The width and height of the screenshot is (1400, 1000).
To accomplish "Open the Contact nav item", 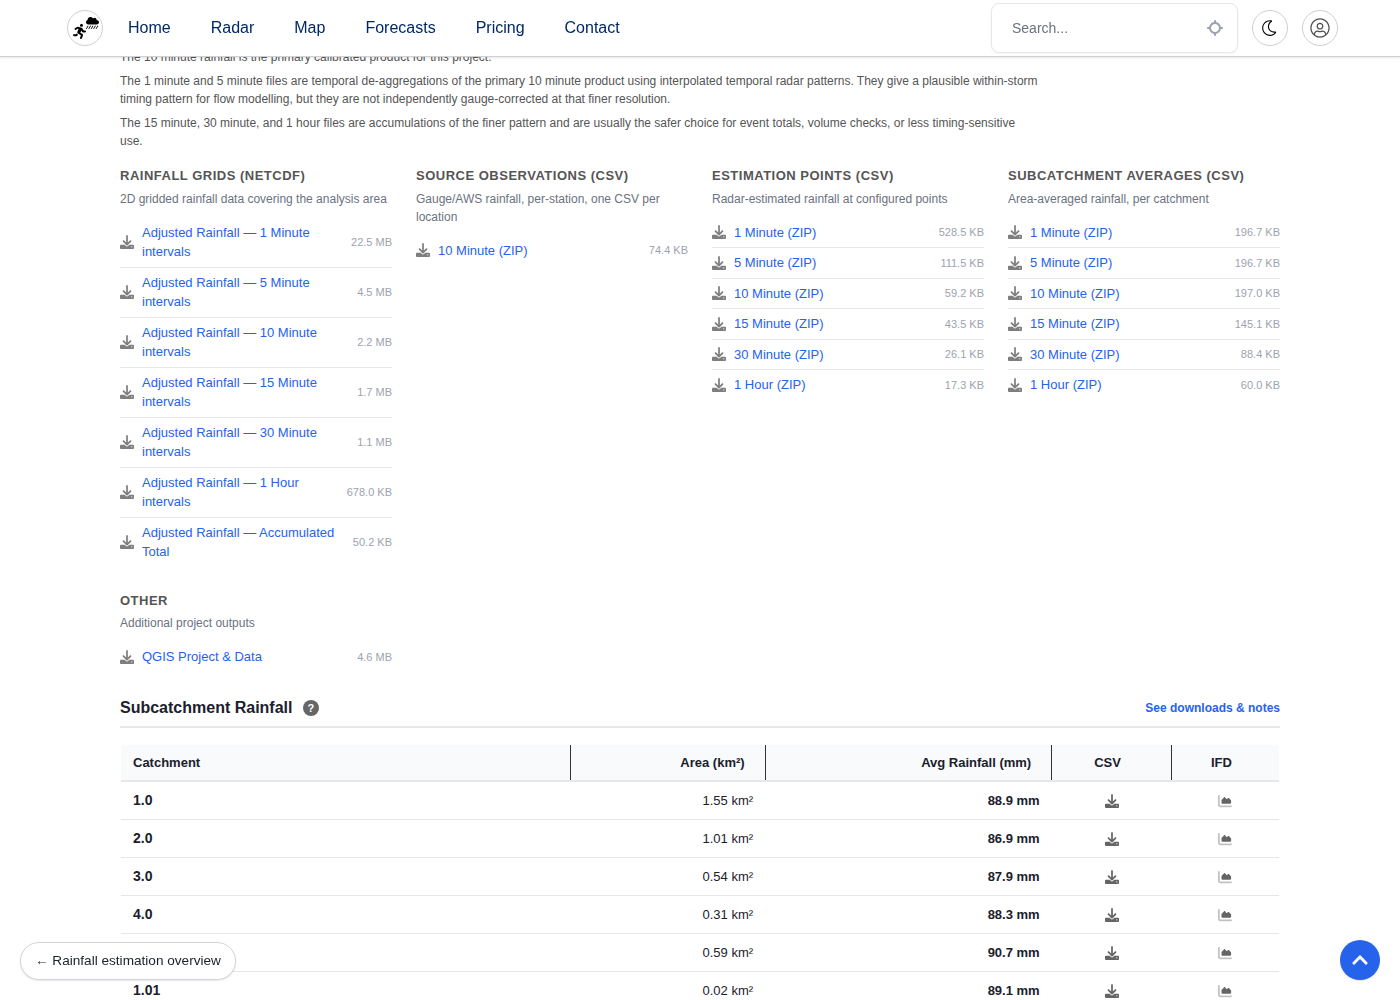I will pos(592,28).
